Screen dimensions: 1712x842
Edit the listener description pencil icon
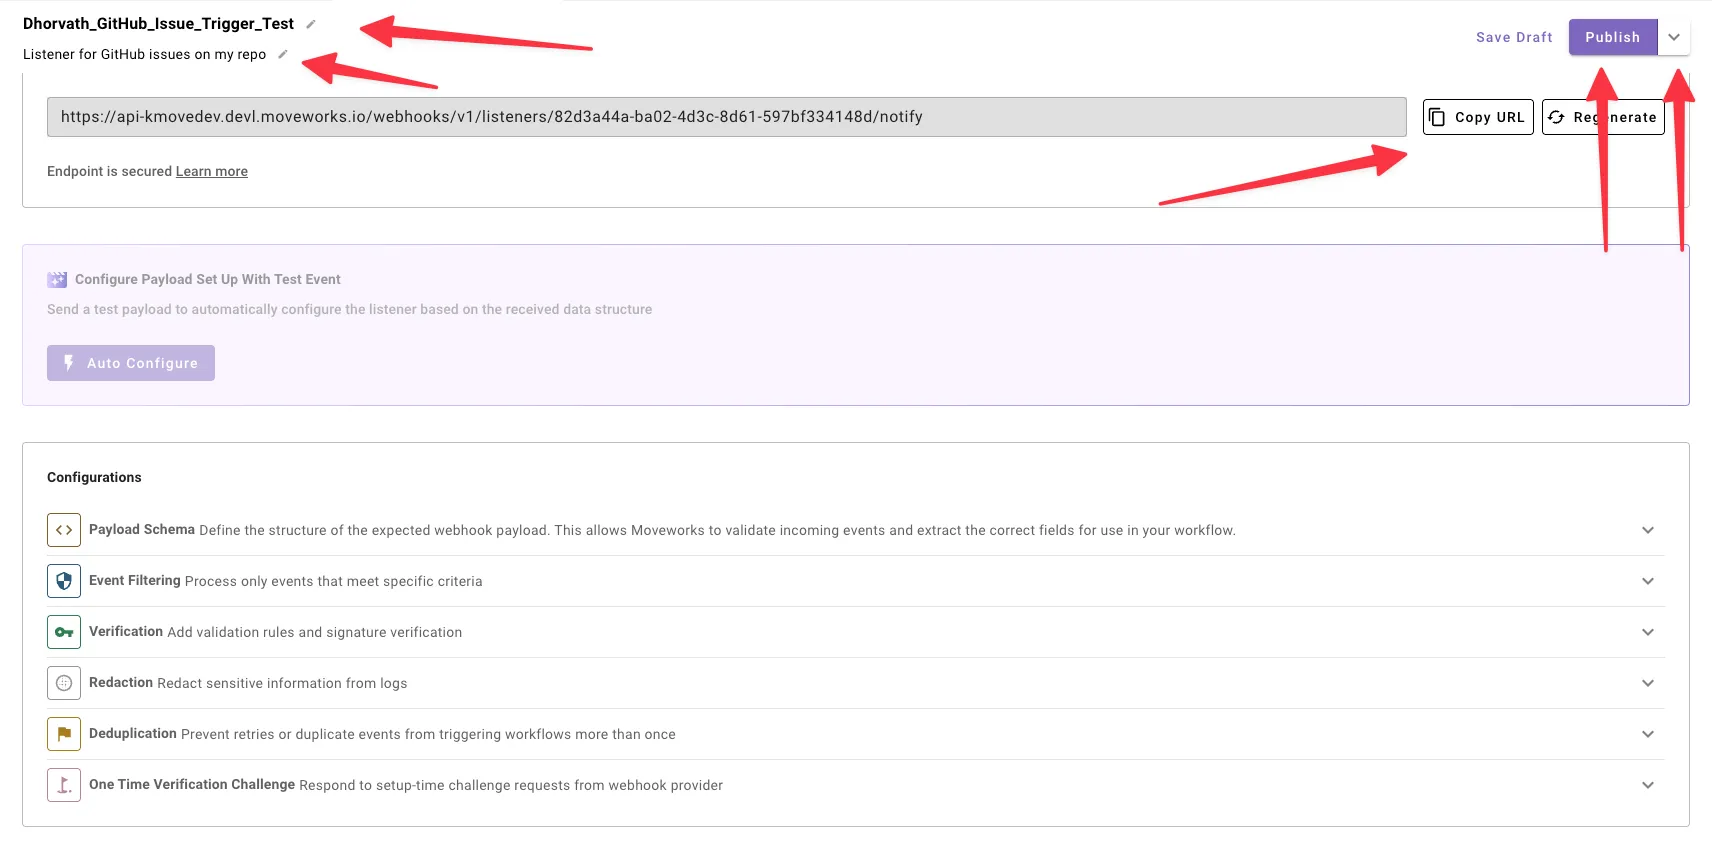(283, 54)
